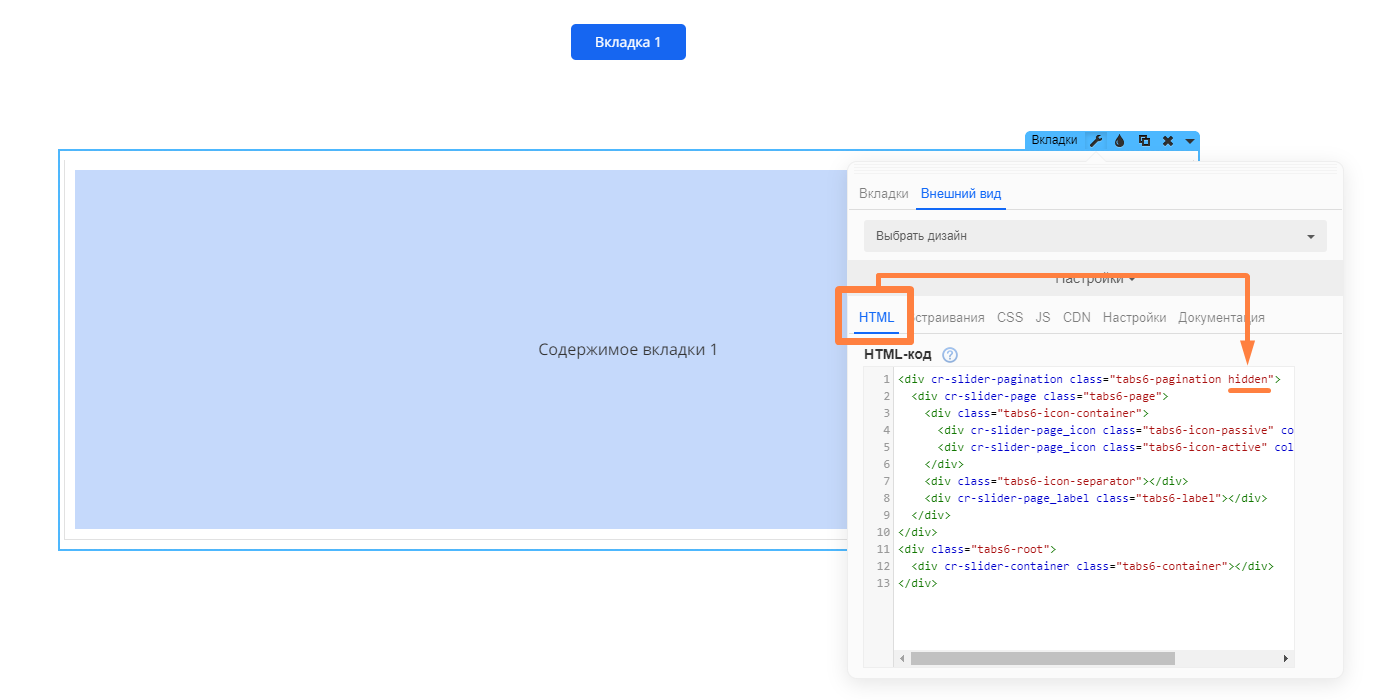
Task: Collapse the Настройки section header
Action: click(x=1095, y=279)
